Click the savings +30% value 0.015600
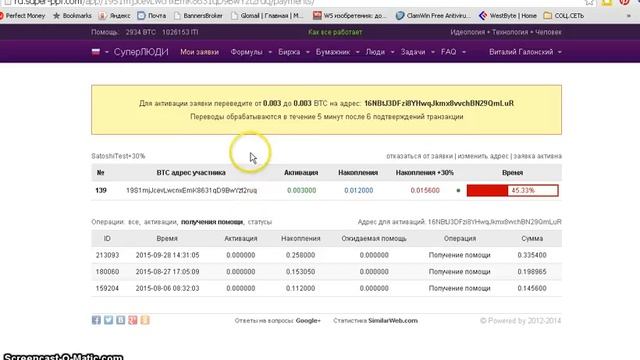The image size is (640, 360). (425, 191)
